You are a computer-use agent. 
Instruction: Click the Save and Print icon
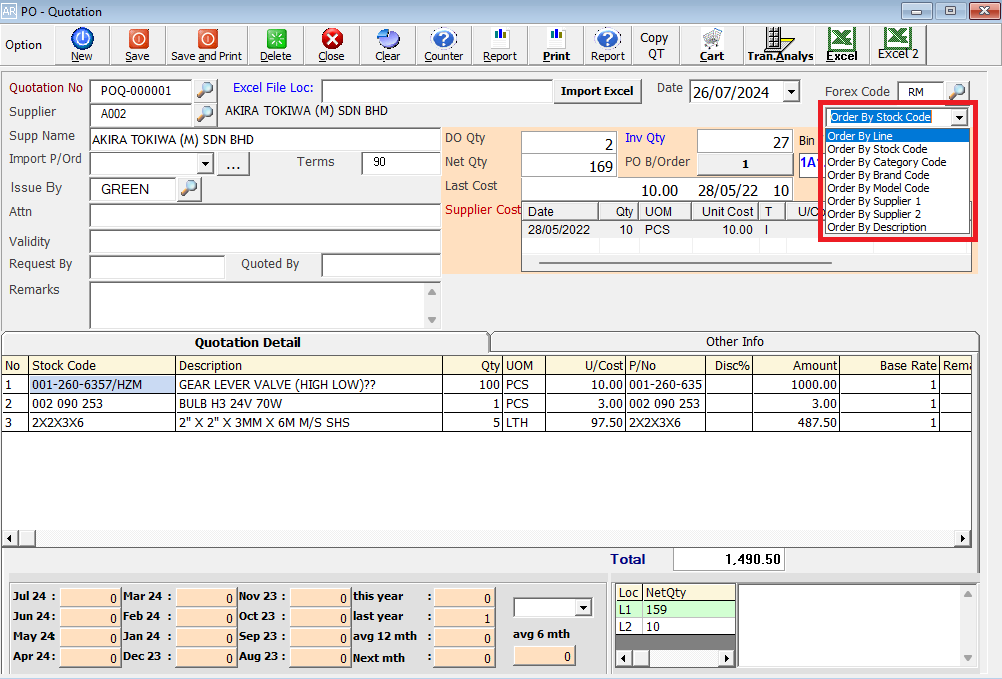click(x=206, y=45)
